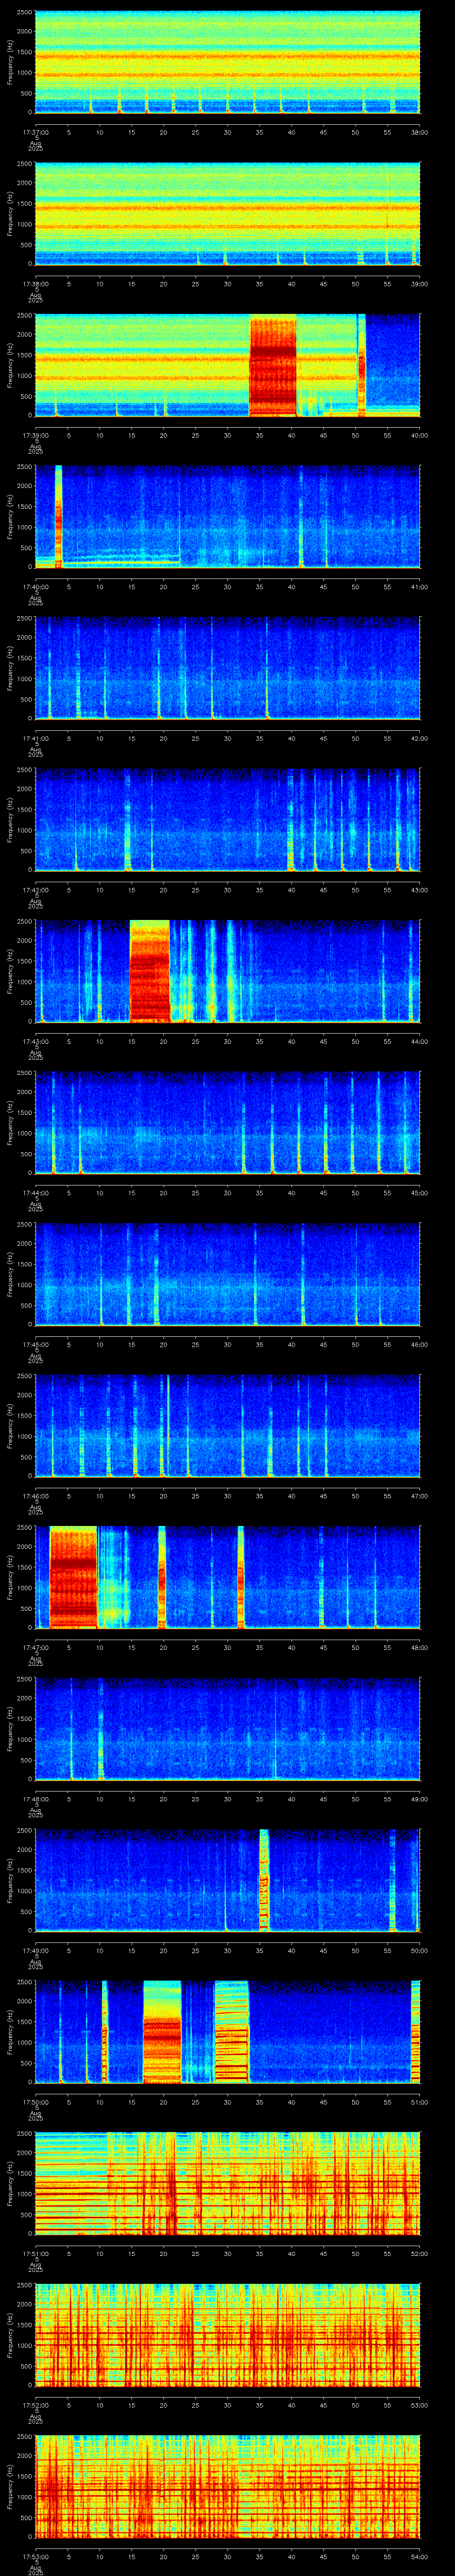This screenshot has width=455, height=2576.
Task: Click the 17:40:00 start time label
Action: click(35, 587)
